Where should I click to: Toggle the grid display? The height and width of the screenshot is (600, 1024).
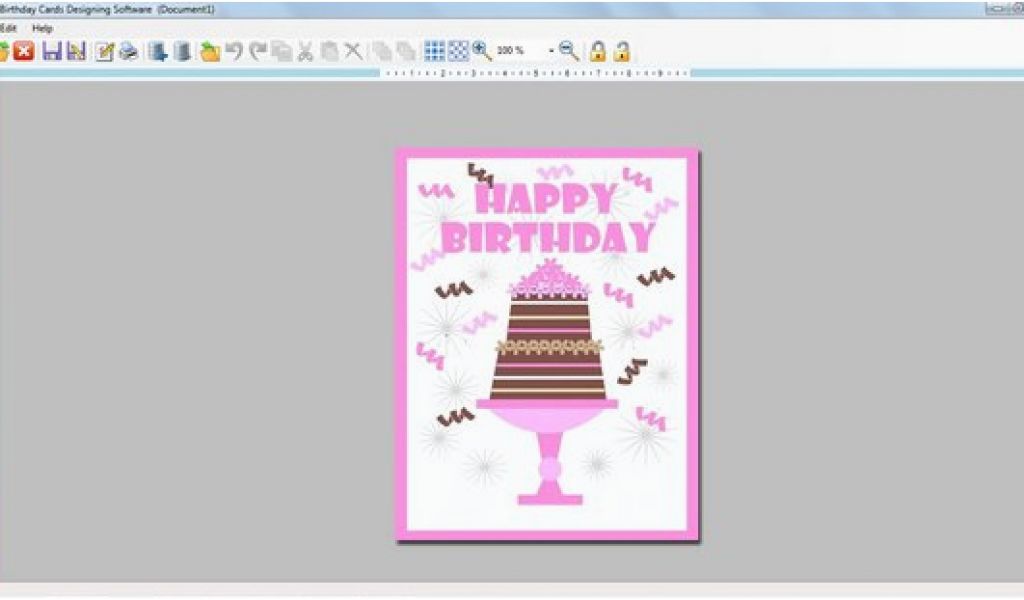[x=434, y=51]
